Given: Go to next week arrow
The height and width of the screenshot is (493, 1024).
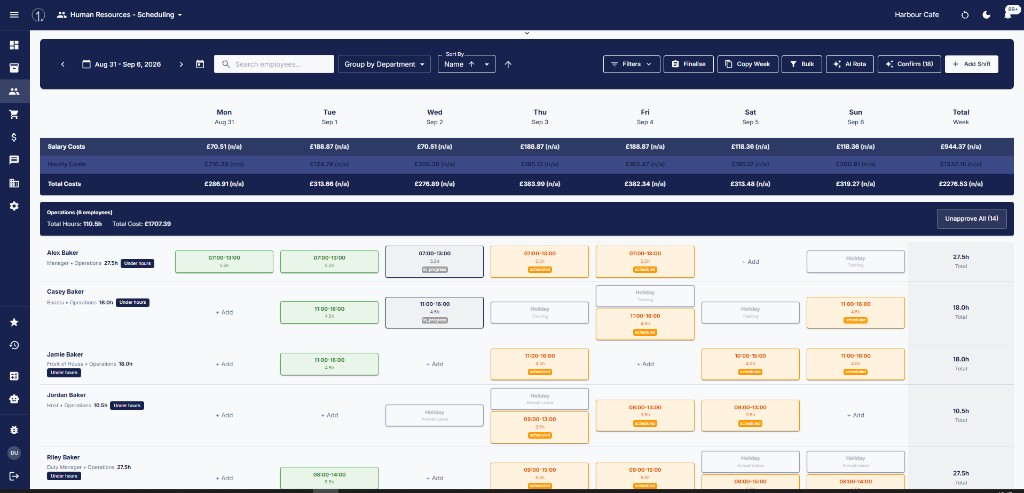Looking at the screenshot, I should pyautogui.click(x=182, y=64).
